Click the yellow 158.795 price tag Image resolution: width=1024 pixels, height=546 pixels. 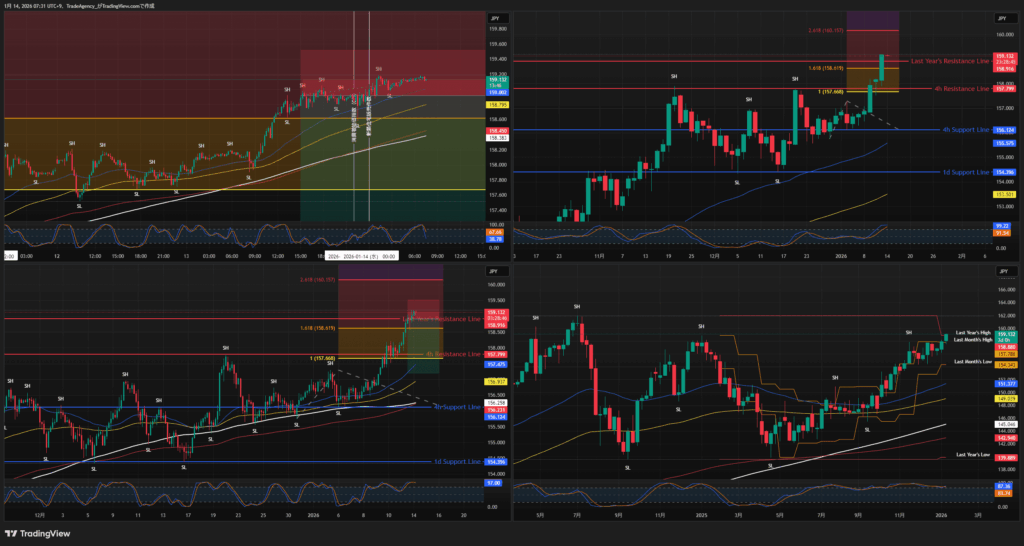[x=496, y=104]
